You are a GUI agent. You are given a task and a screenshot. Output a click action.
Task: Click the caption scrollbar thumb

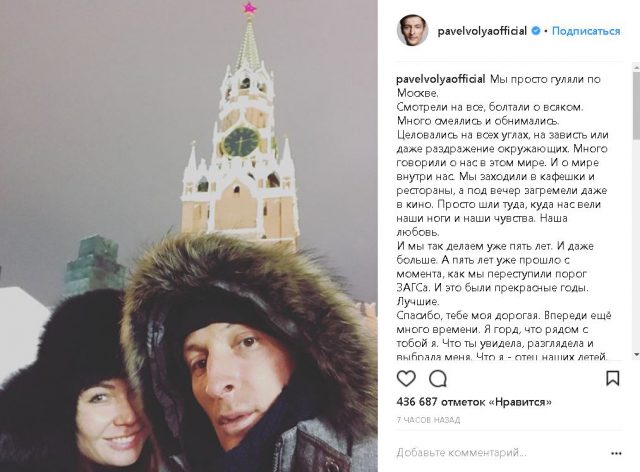point(636,105)
